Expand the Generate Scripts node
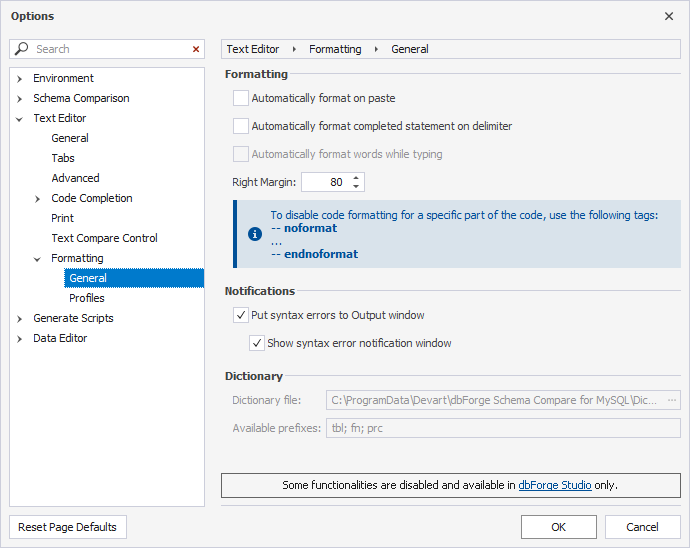690x548 pixels. pyautogui.click(x=19, y=319)
